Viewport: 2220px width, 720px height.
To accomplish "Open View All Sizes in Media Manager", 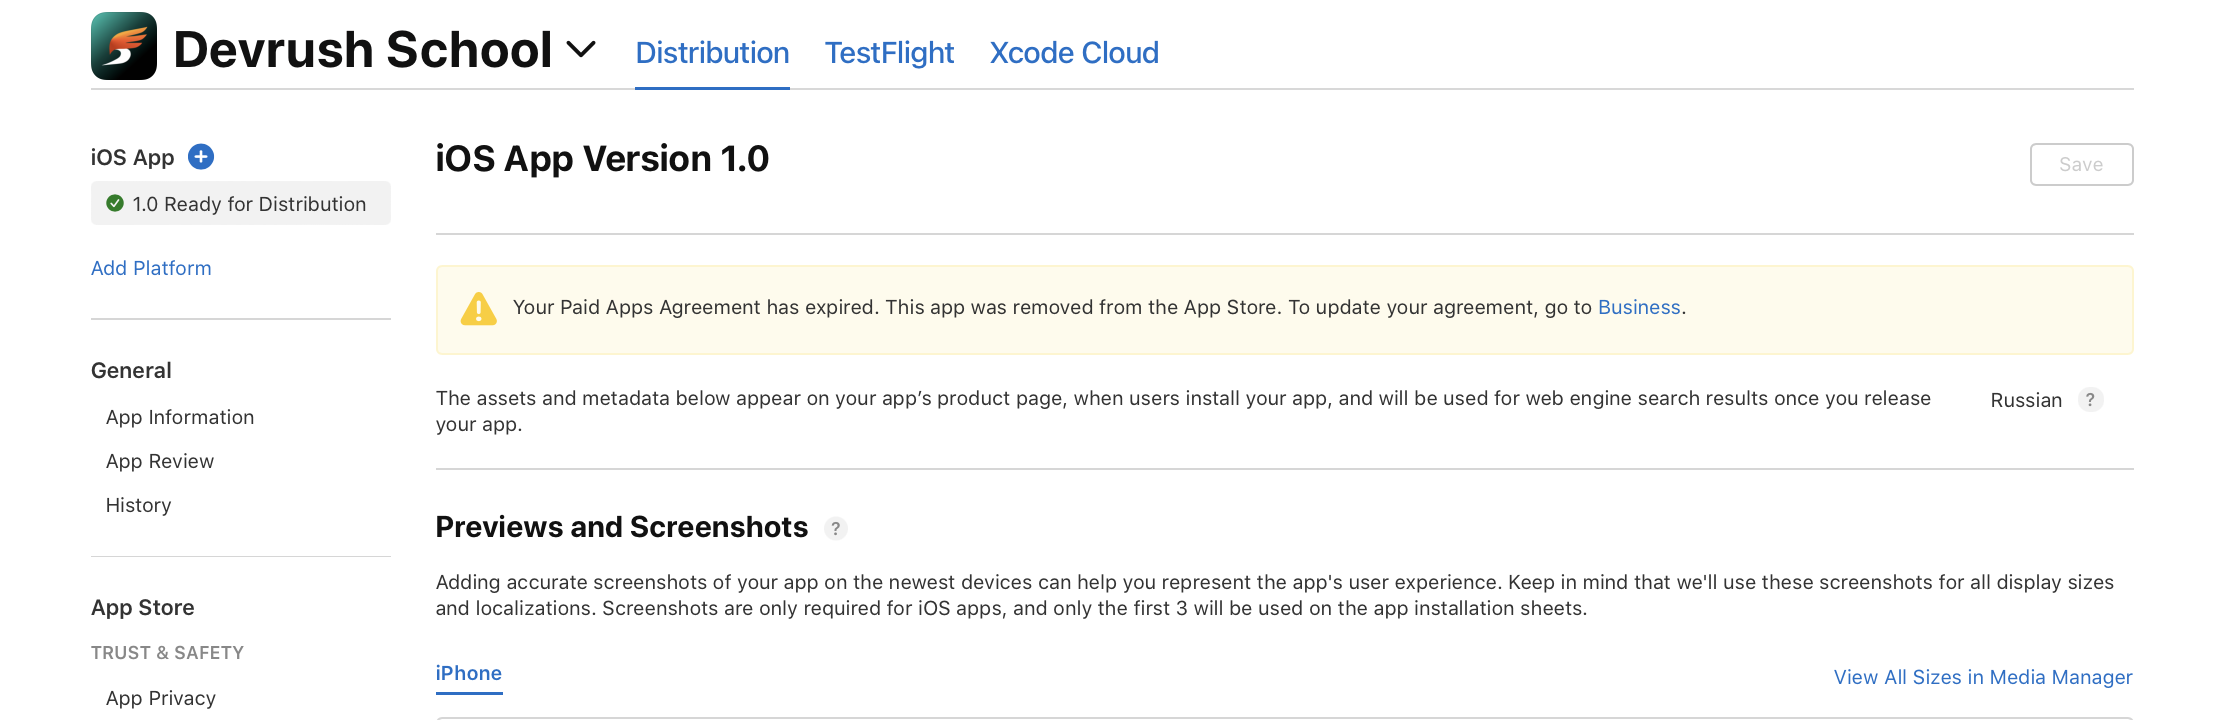I will coord(1983,677).
